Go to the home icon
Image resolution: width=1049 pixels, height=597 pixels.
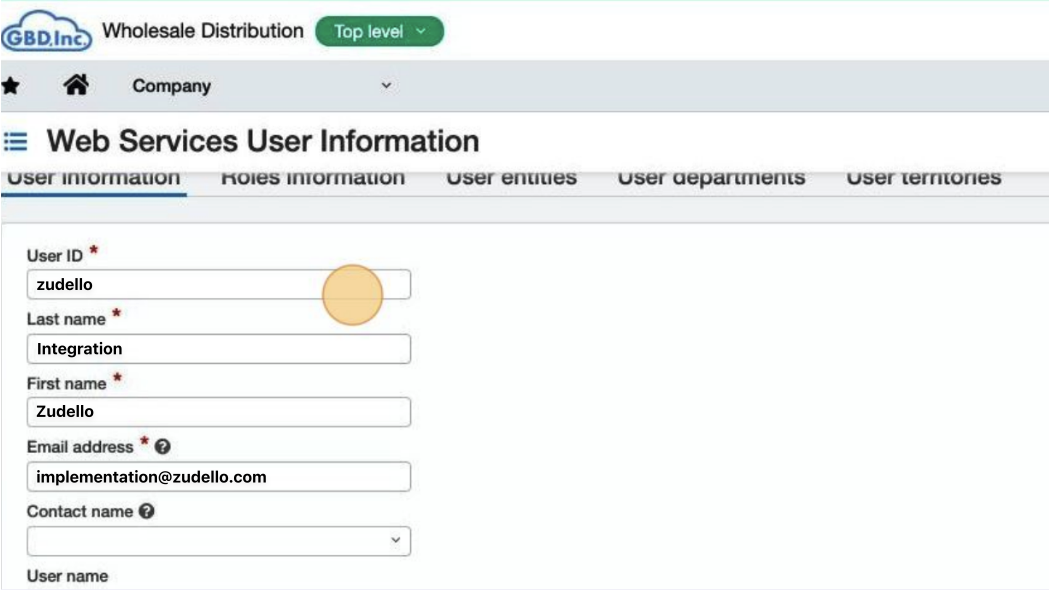pyautogui.click(x=75, y=86)
